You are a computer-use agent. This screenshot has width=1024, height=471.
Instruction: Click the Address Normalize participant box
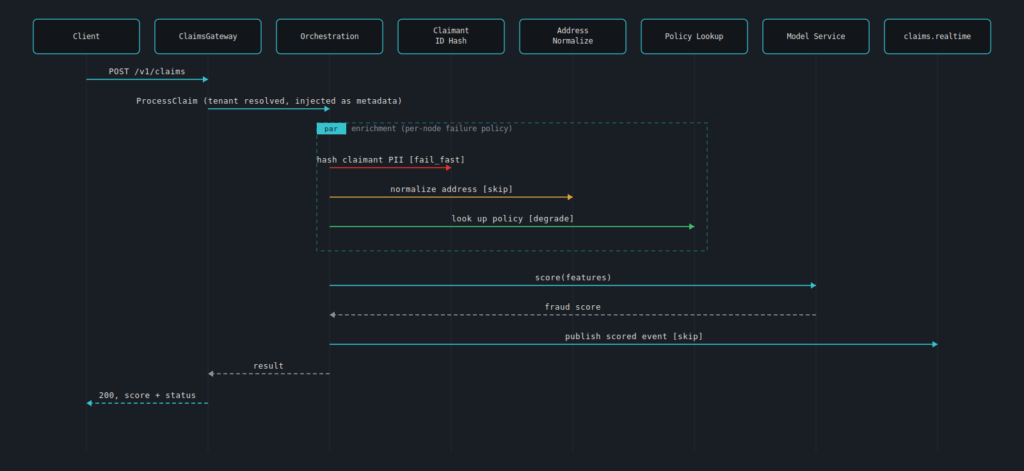[x=573, y=37]
